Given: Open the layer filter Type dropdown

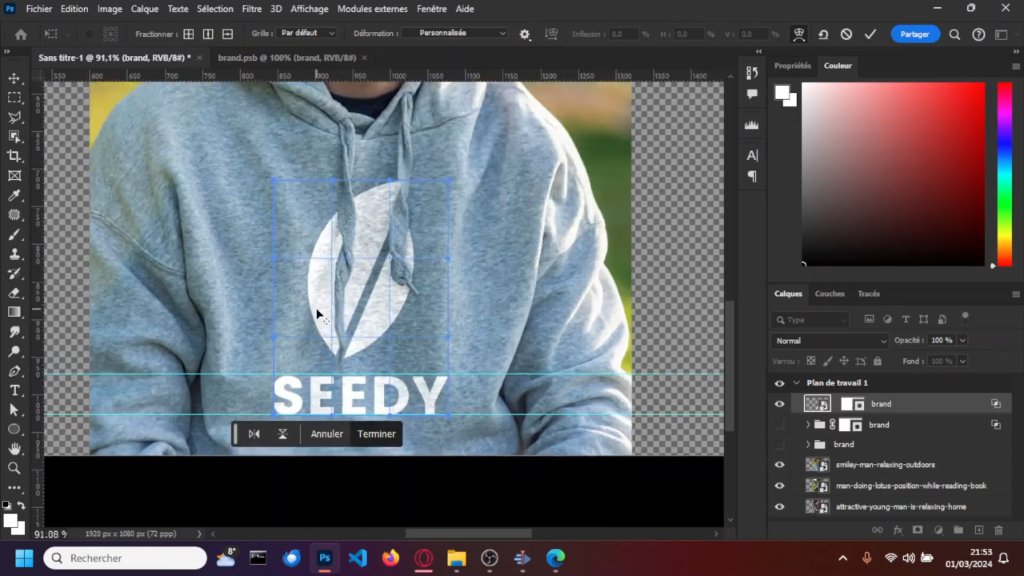Looking at the screenshot, I should (810, 320).
